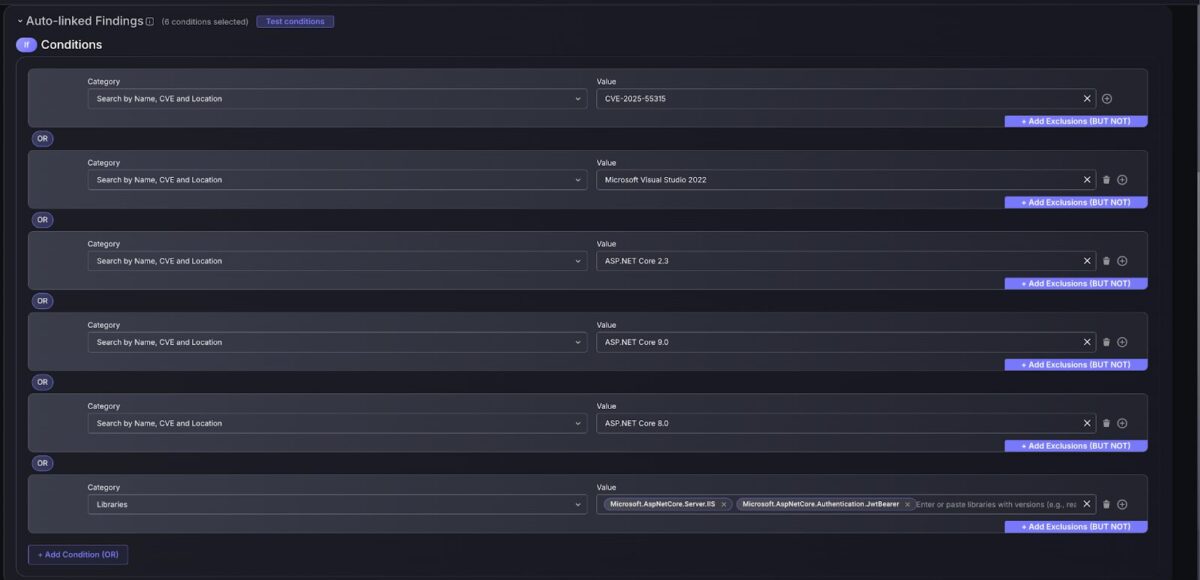Screen dimensions: 1200x580
Task: Click the plus circle next to ASP.NET Core 9.0
Action: (1122, 342)
